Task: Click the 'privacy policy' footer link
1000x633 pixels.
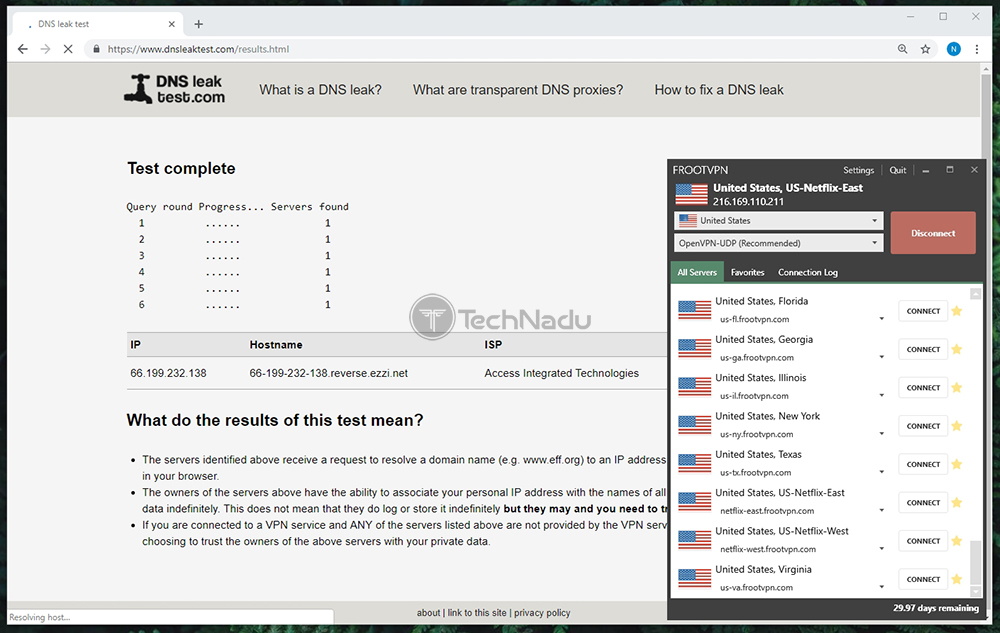Action: (542, 613)
